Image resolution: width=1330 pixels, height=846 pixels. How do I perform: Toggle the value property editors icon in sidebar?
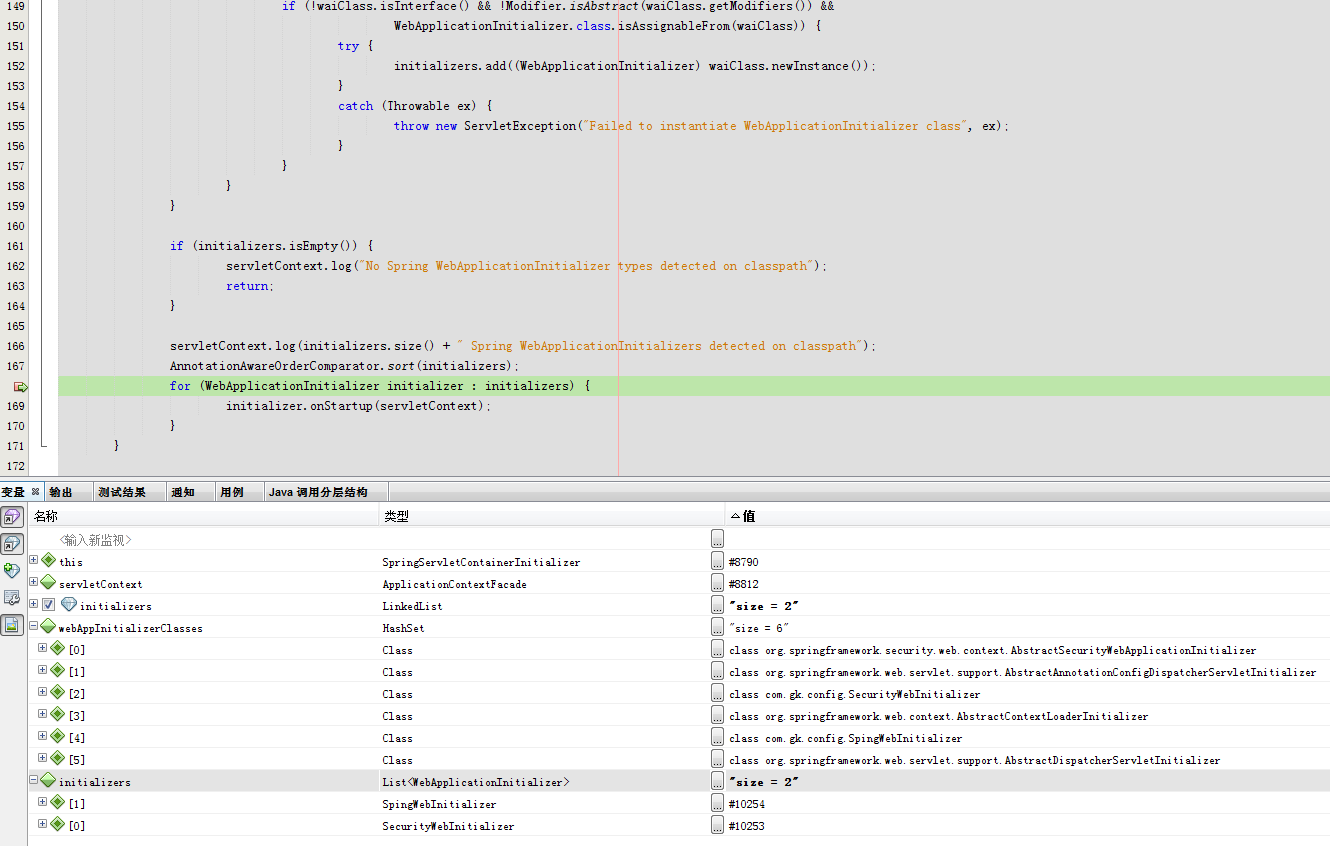coord(11,624)
